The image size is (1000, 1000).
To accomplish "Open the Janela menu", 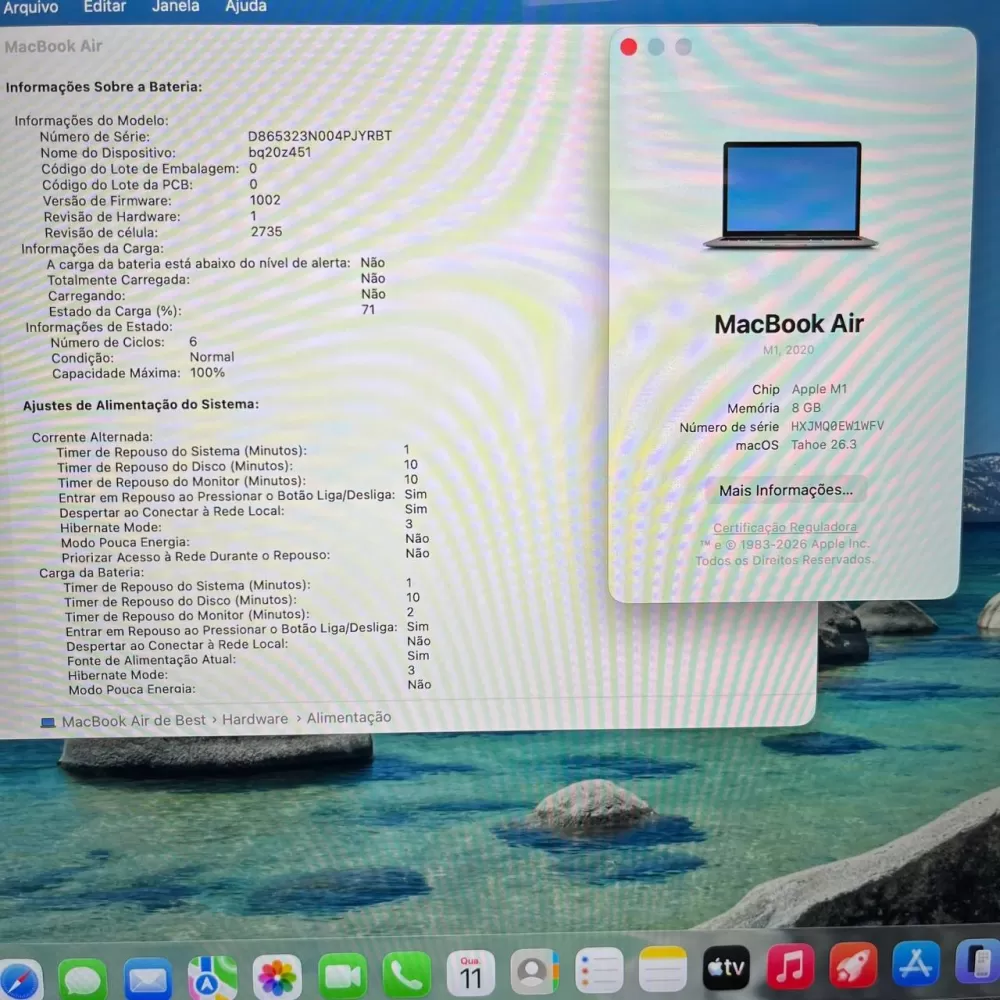I will (175, 6).
